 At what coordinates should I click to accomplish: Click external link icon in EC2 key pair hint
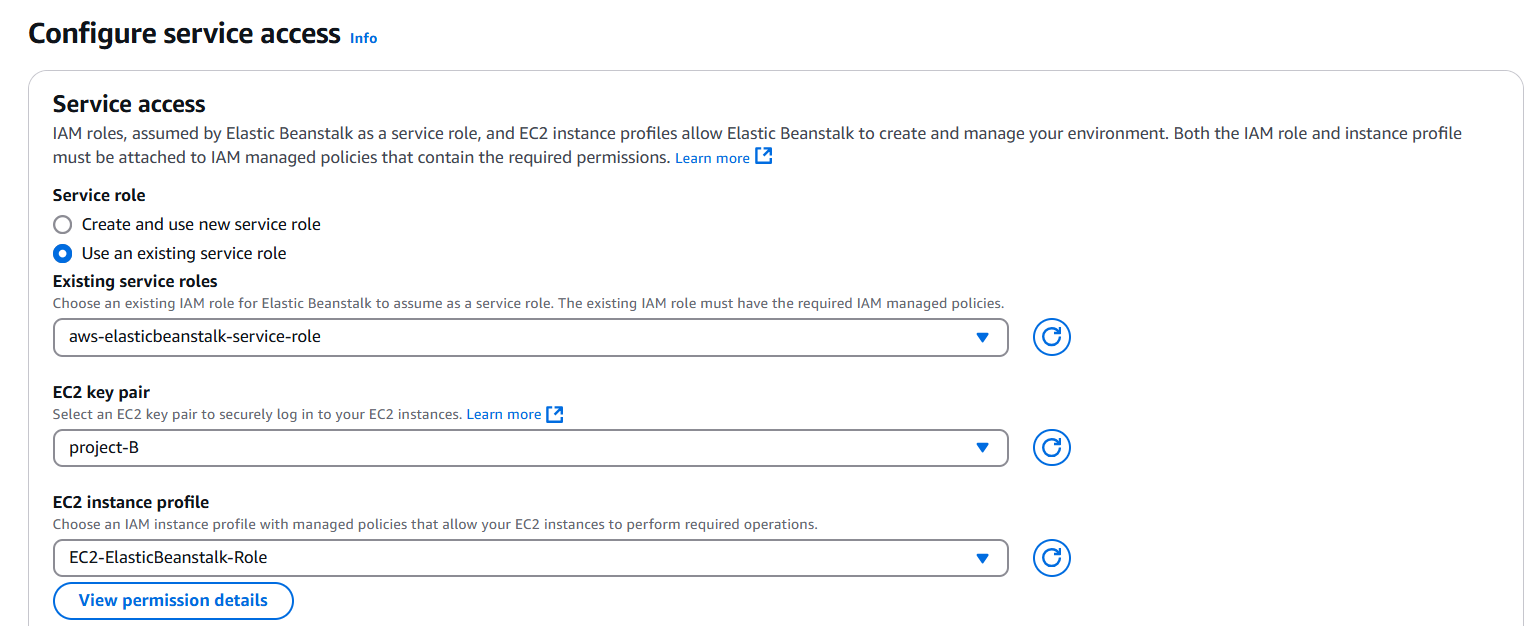(555, 414)
